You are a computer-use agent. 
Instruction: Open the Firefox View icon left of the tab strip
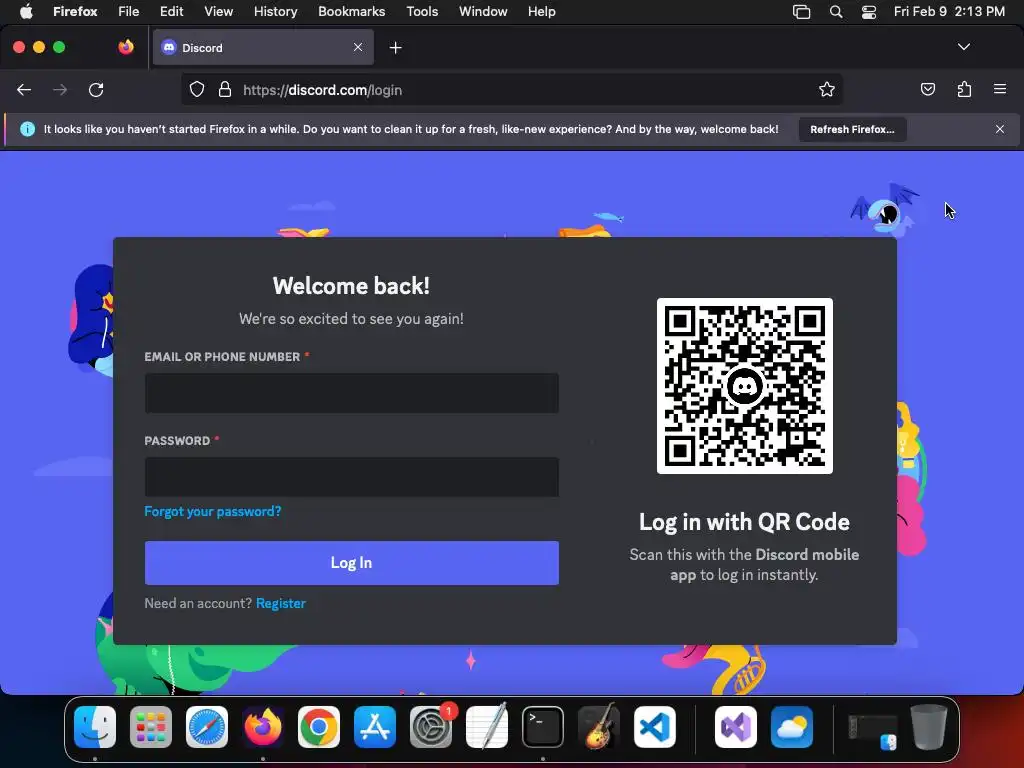(126, 47)
